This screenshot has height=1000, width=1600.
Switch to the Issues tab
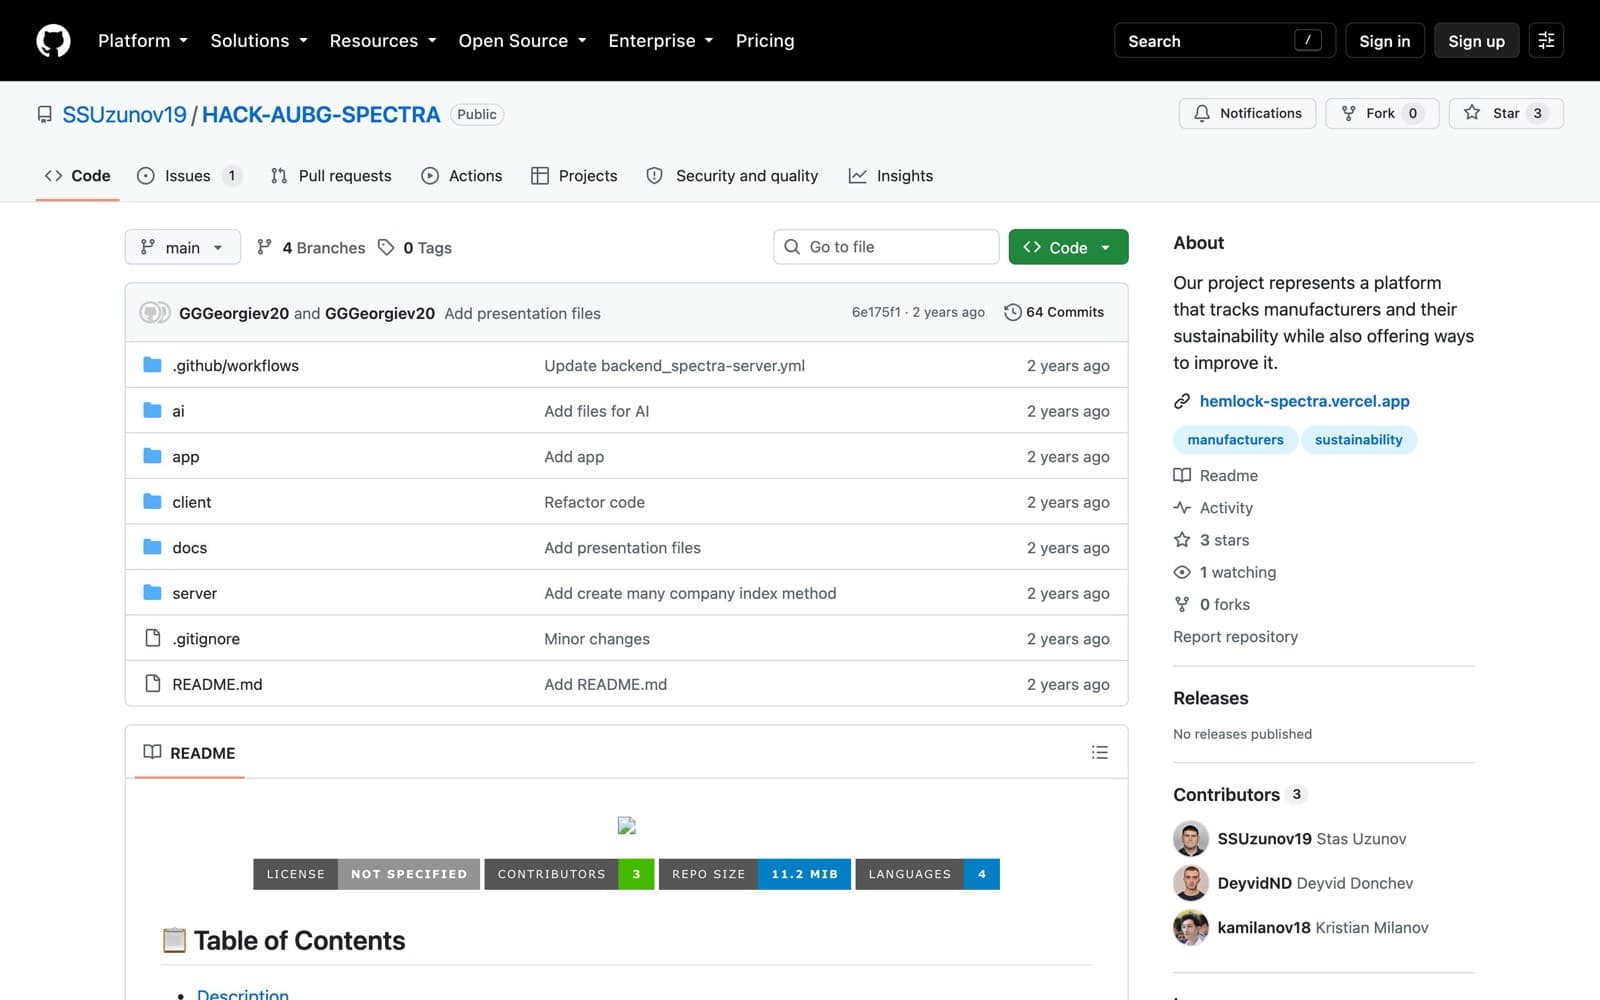[189, 176]
